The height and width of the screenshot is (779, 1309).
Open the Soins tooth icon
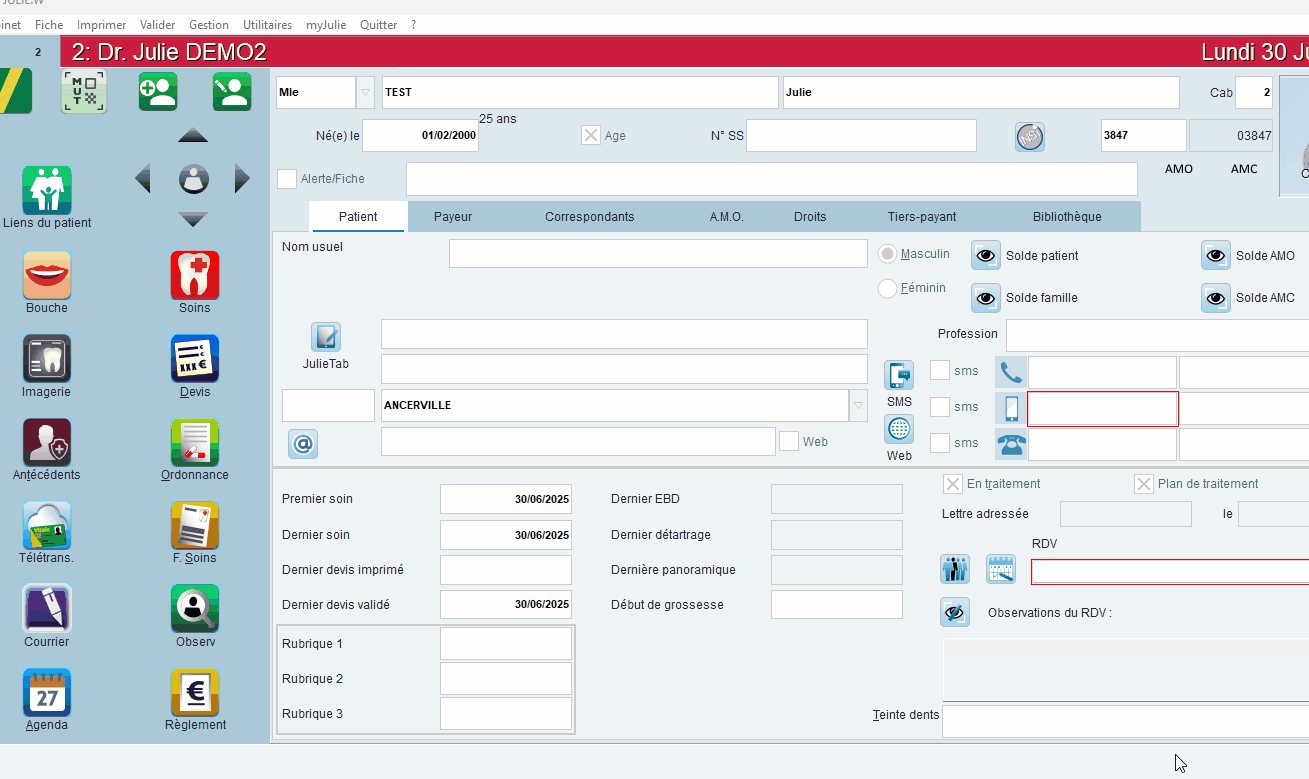click(x=195, y=275)
